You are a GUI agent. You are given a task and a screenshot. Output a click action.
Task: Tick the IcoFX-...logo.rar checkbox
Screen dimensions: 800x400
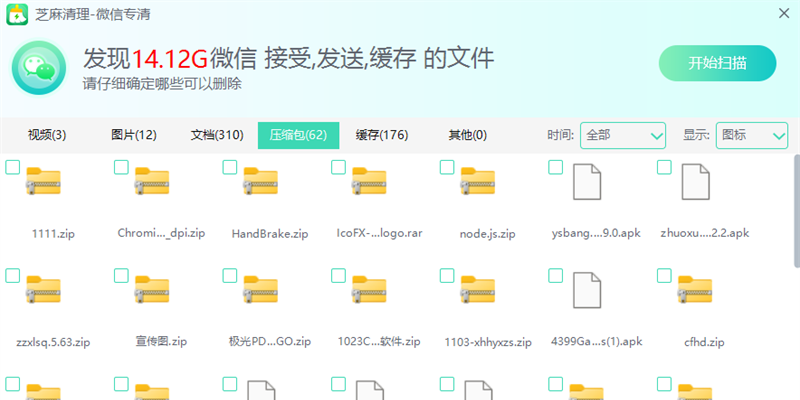338,167
